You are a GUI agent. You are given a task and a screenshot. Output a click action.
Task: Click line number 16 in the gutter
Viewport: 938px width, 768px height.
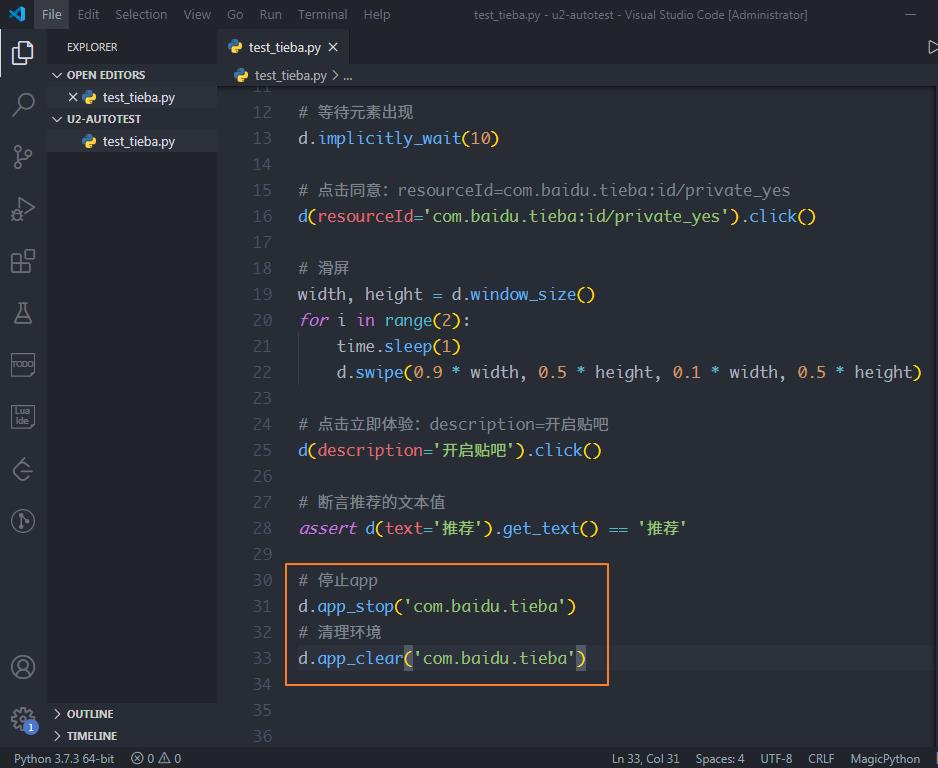click(x=262, y=216)
